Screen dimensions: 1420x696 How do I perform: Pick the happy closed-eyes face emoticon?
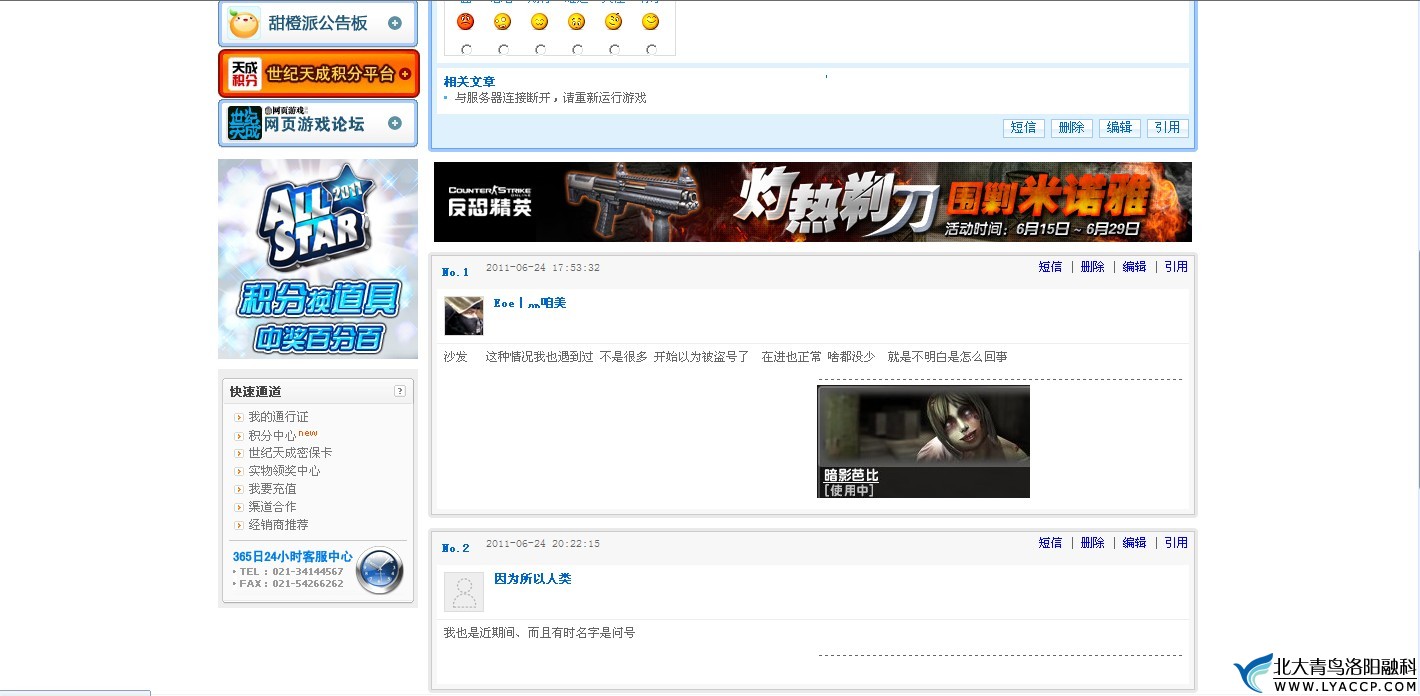(540, 22)
